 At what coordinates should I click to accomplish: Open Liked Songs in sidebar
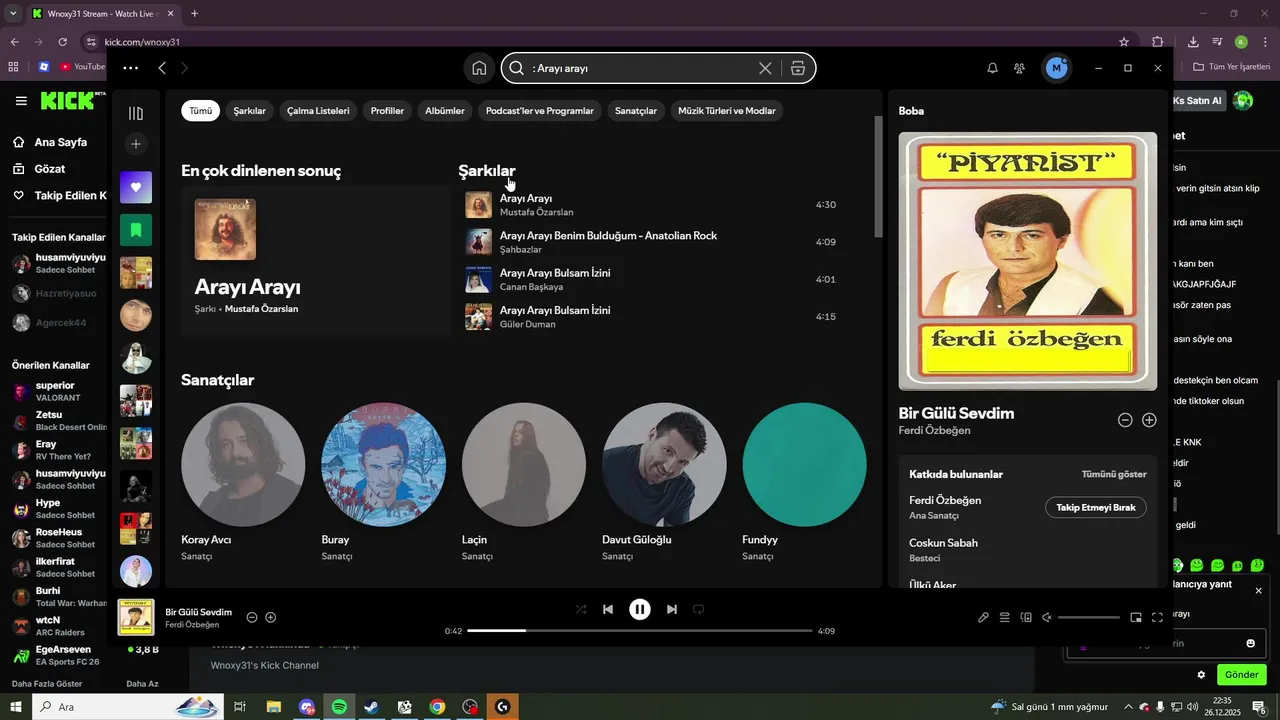pos(136,187)
